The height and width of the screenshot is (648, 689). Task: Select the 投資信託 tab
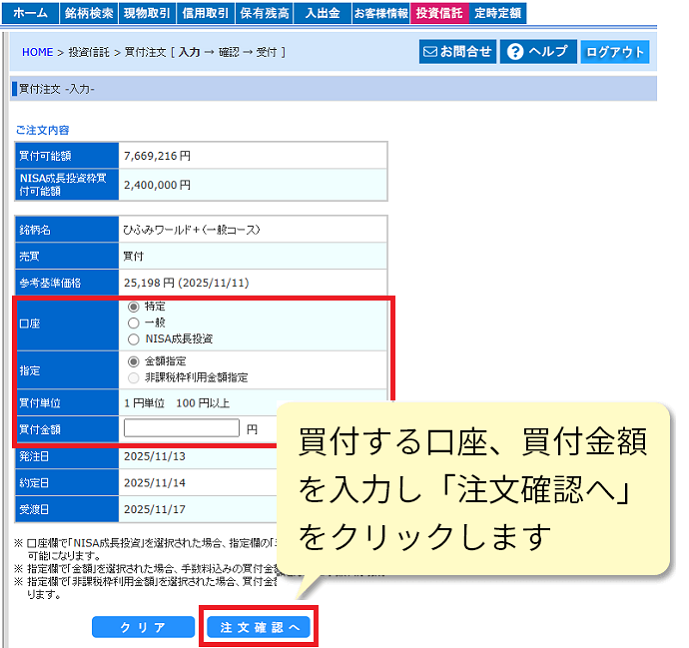439,13
